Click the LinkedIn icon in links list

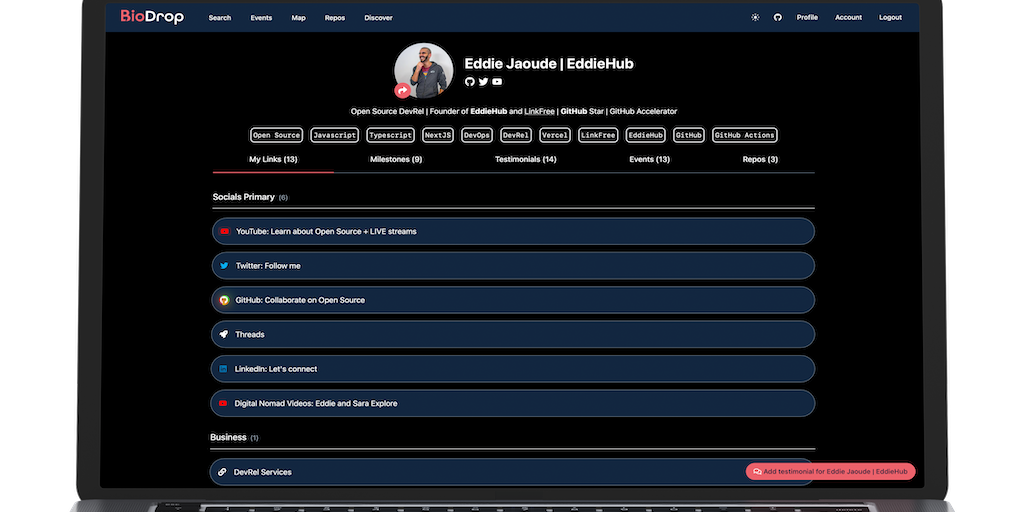224,369
